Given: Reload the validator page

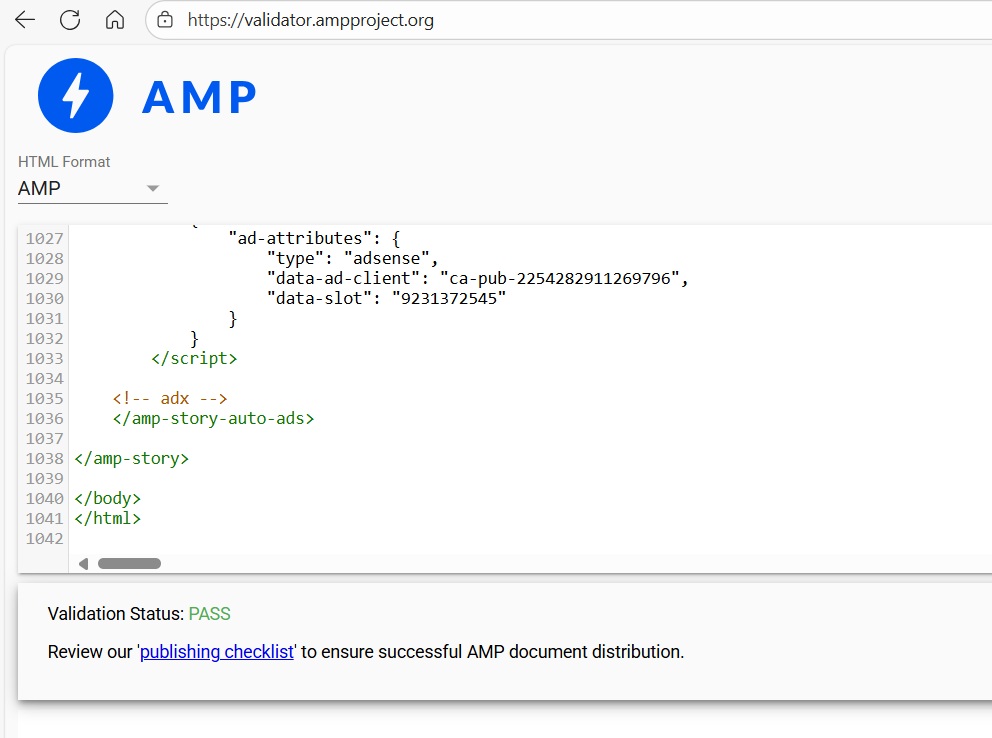Looking at the screenshot, I should [x=70, y=20].
